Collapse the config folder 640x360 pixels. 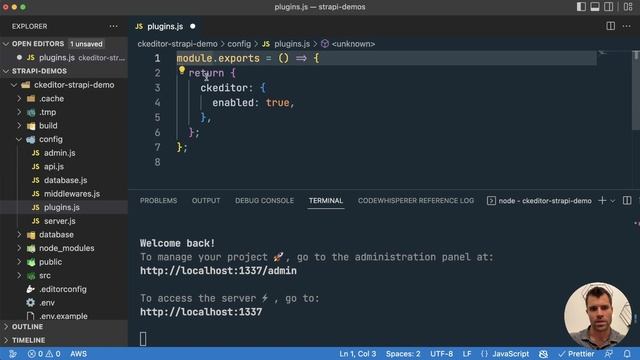coord(40,139)
